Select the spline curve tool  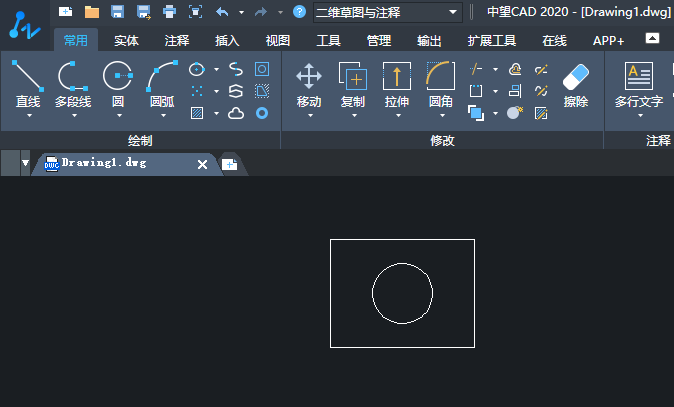click(236, 69)
